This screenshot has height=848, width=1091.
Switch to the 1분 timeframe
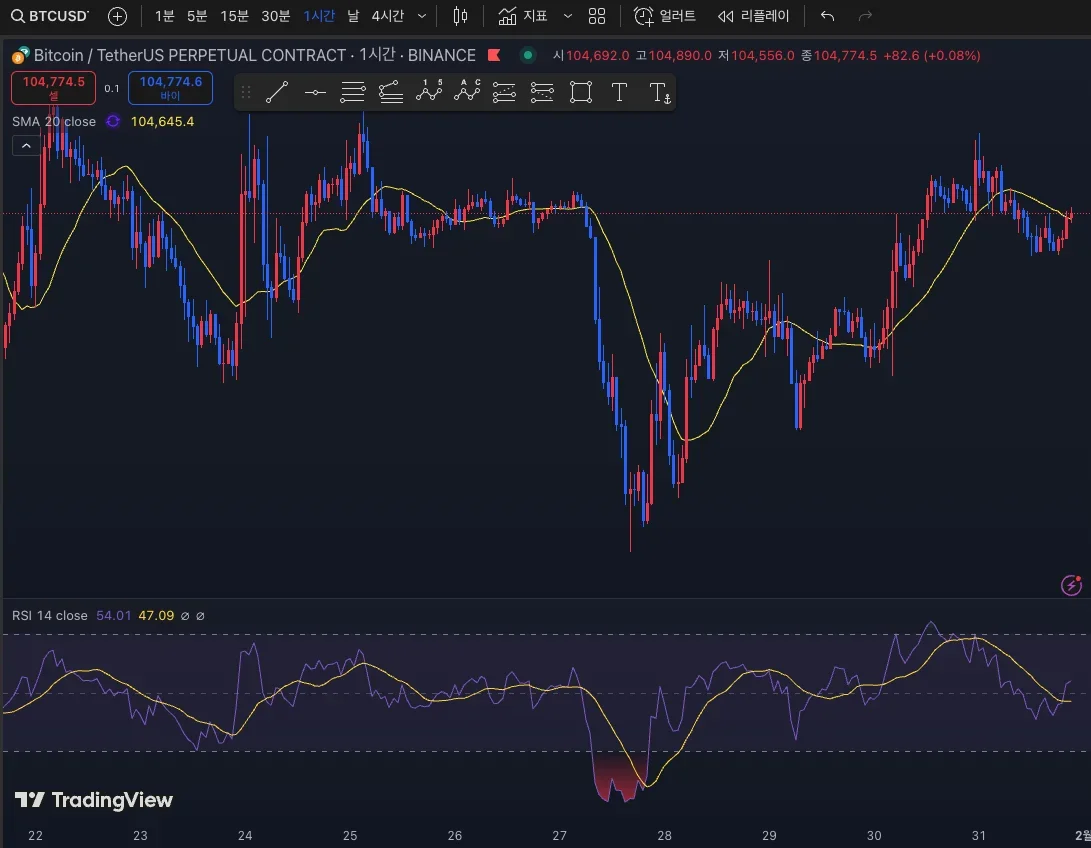pos(164,16)
